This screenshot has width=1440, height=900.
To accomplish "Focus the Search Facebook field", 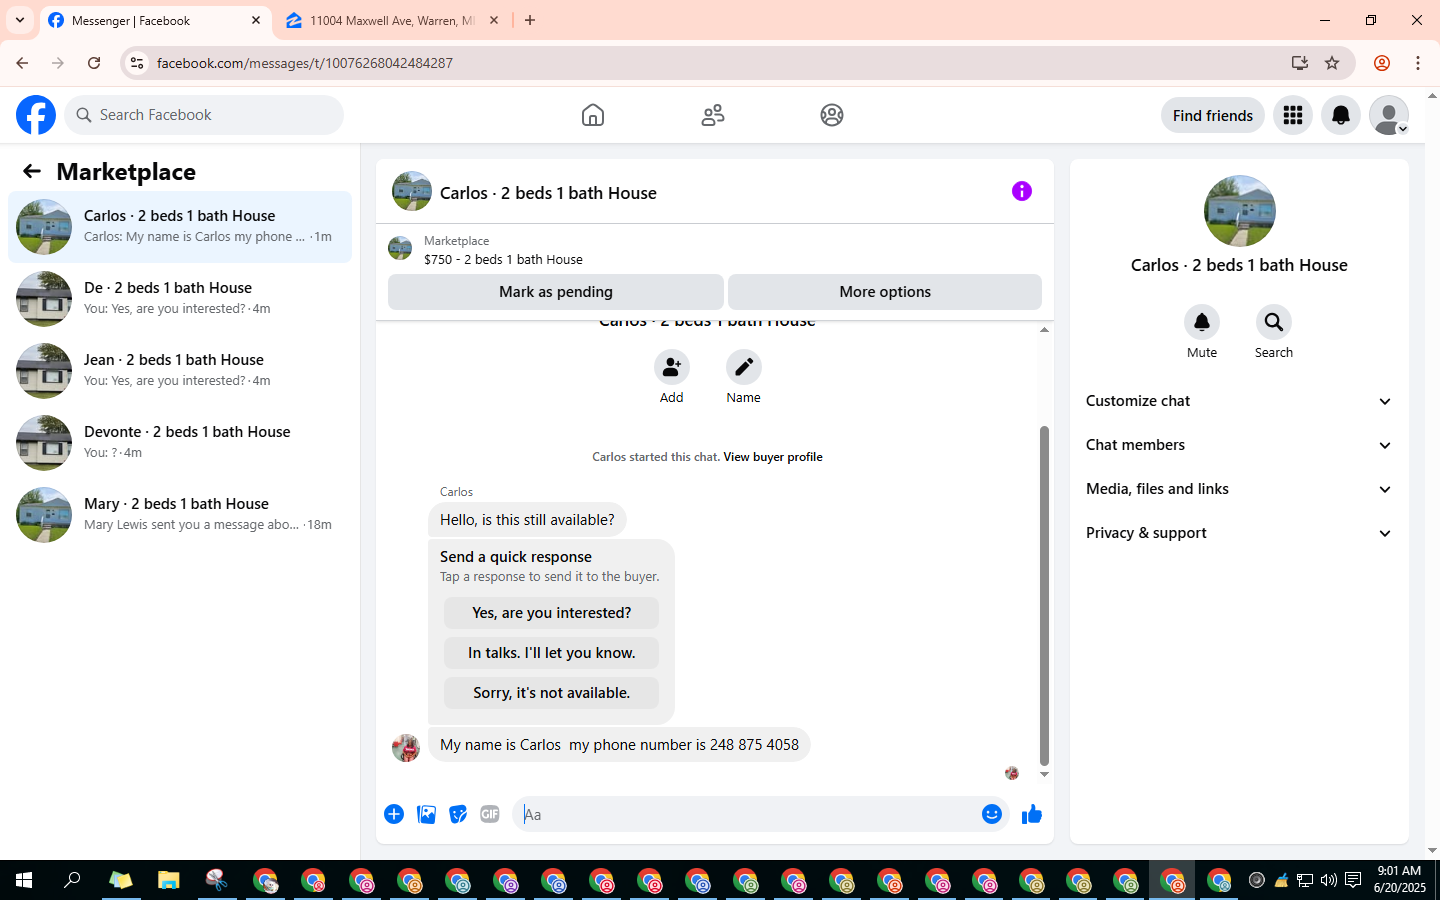I will [x=204, y=115].
